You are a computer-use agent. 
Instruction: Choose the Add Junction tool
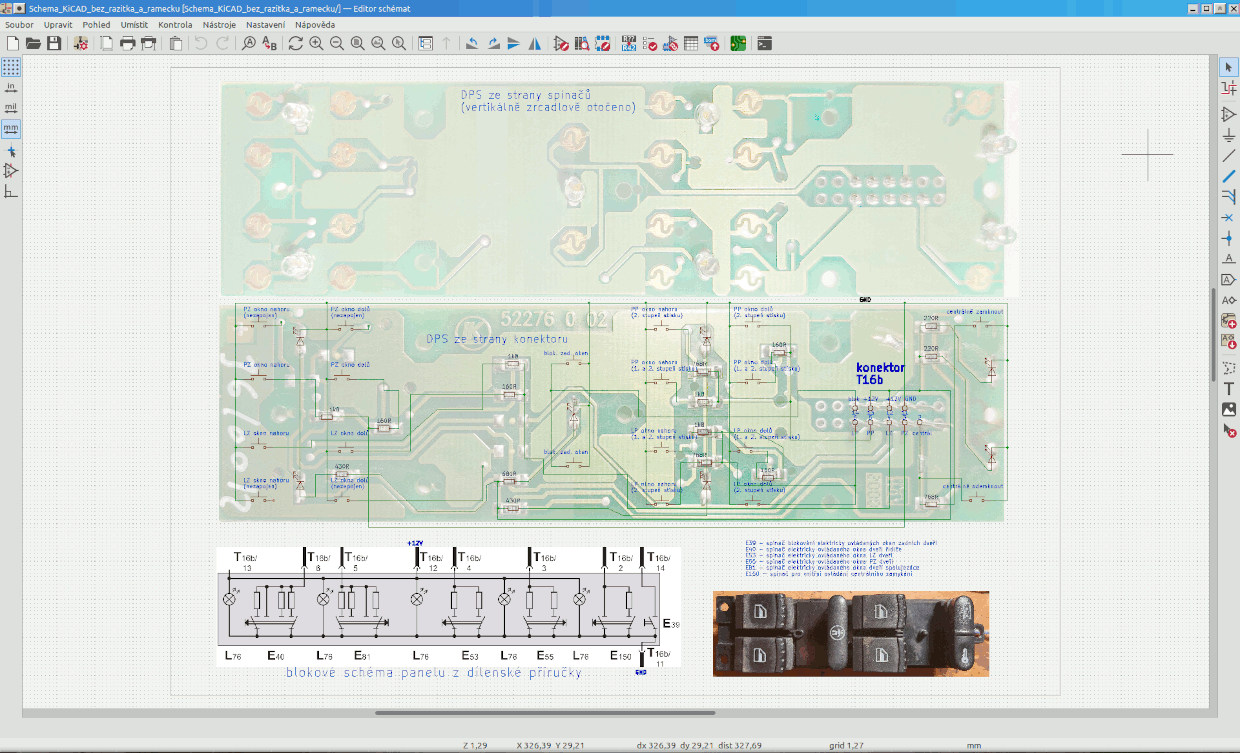tap(1229, 239)
